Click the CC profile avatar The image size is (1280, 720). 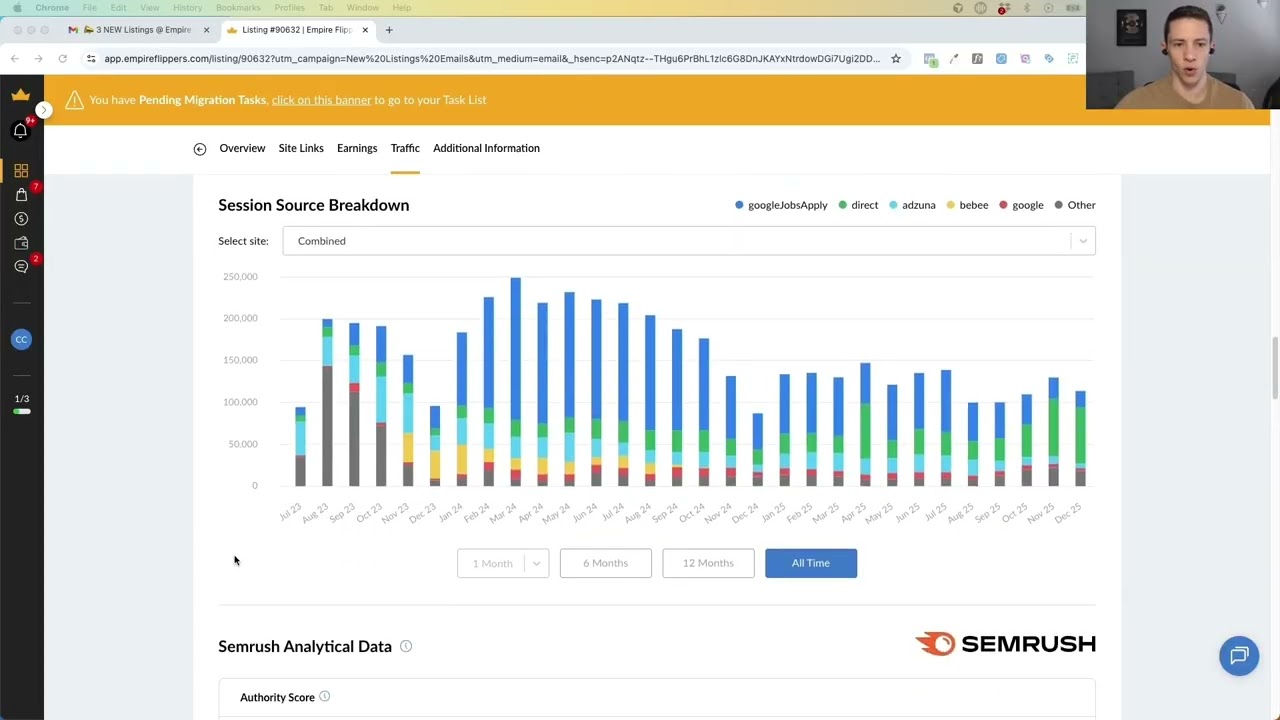[21, 339]
